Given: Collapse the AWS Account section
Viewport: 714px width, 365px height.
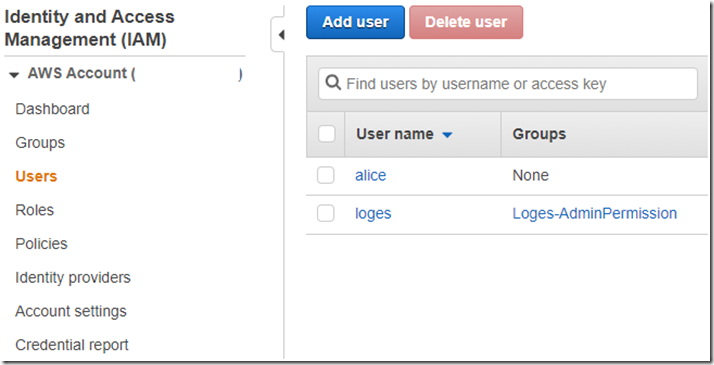Looking at the screenshot, I should click(x=14, y=74).
